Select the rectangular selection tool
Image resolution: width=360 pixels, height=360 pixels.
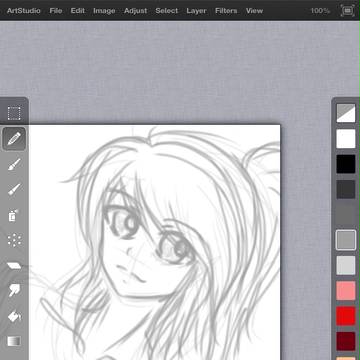click(14, 113)
